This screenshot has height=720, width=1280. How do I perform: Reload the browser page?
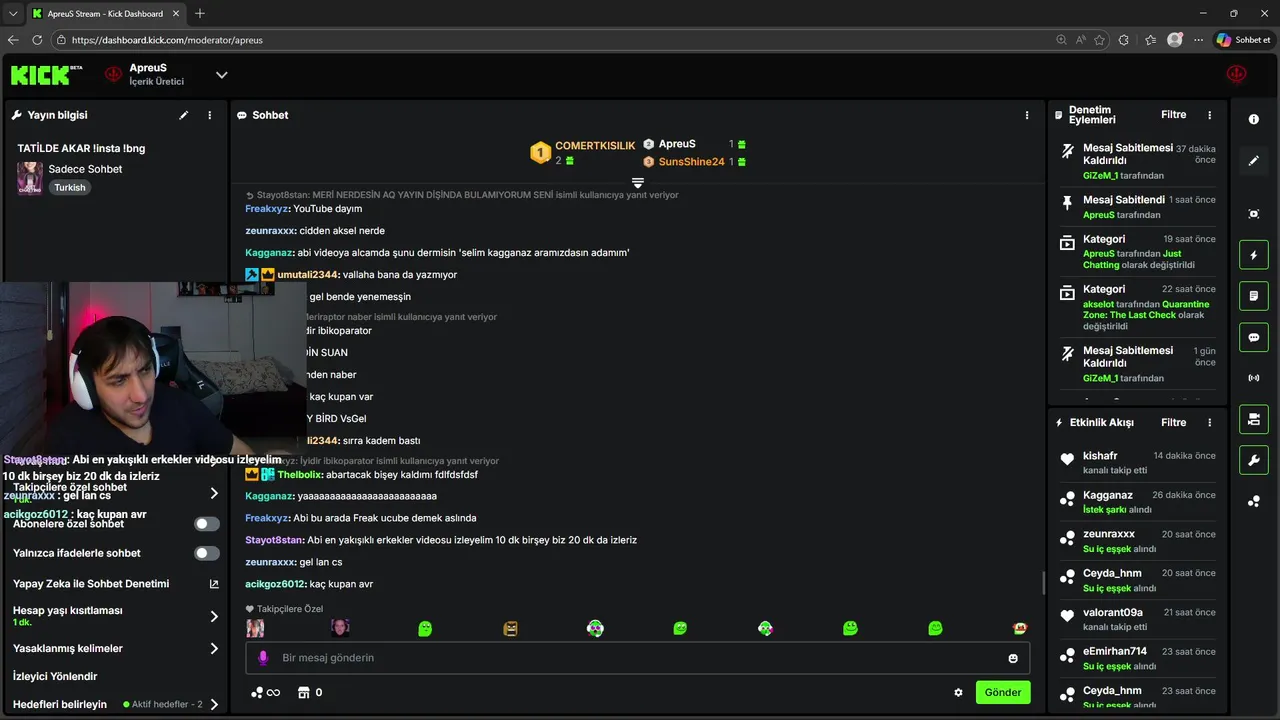click(x=37, y=40)
